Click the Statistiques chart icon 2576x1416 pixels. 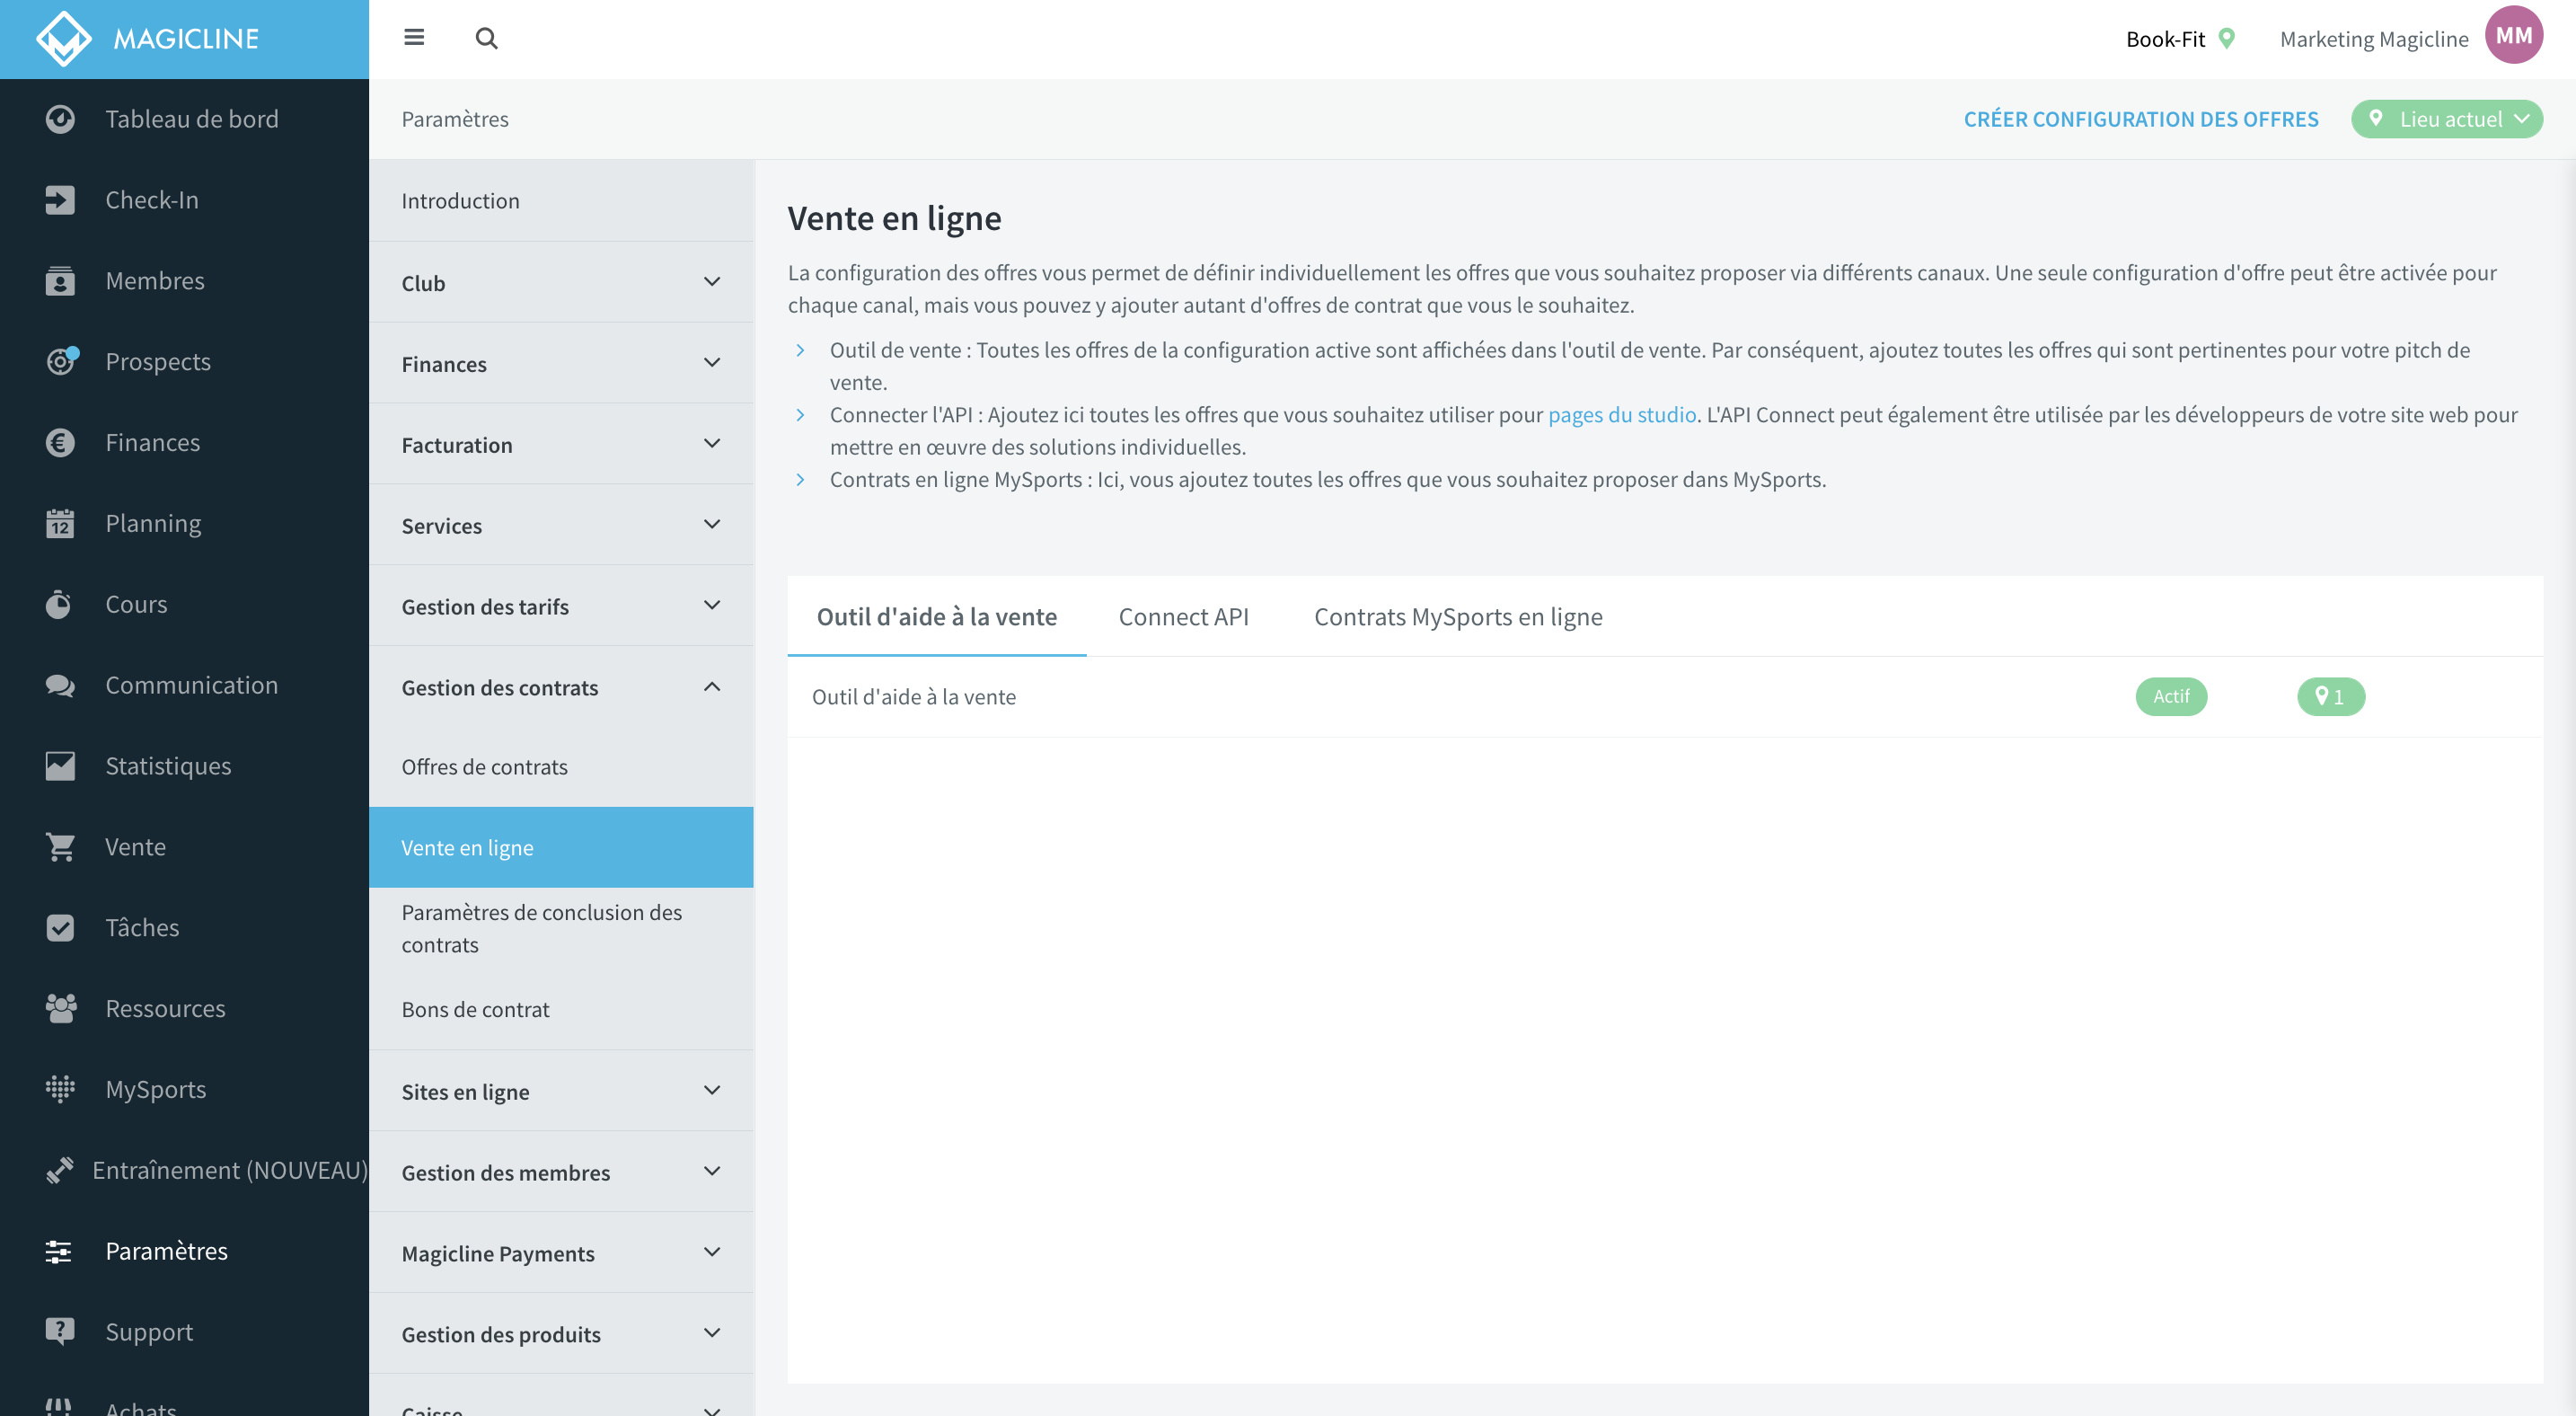[x=60, y=766]
